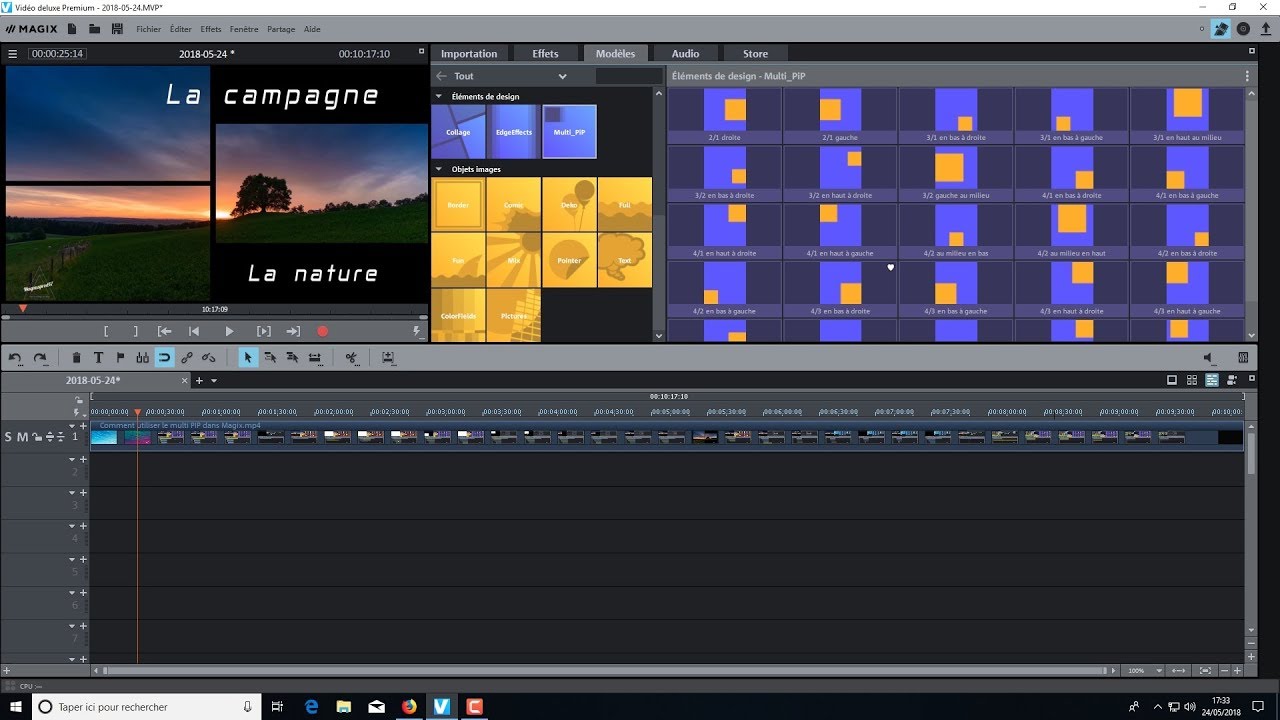Click the timeline horizontal scrollbar
This screenshot has width=1280, height=720.
[x=605, y=670]
